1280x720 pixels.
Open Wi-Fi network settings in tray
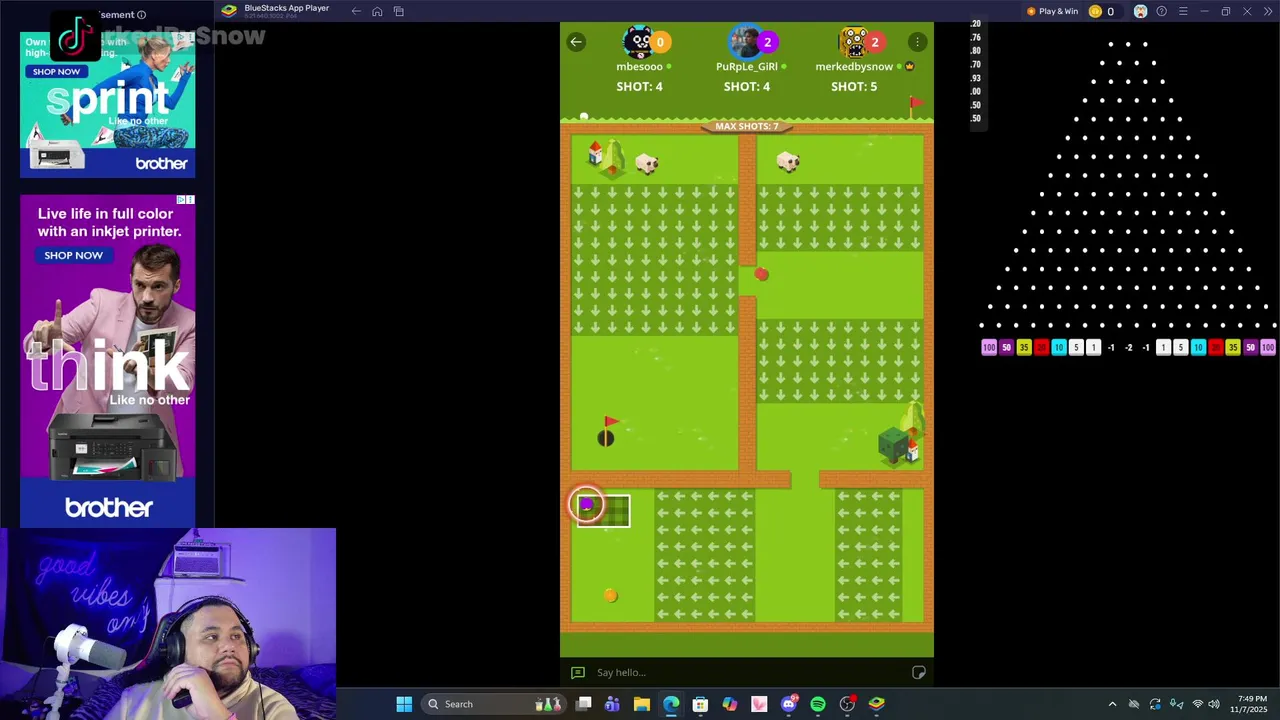click(x=1197, y=704)
